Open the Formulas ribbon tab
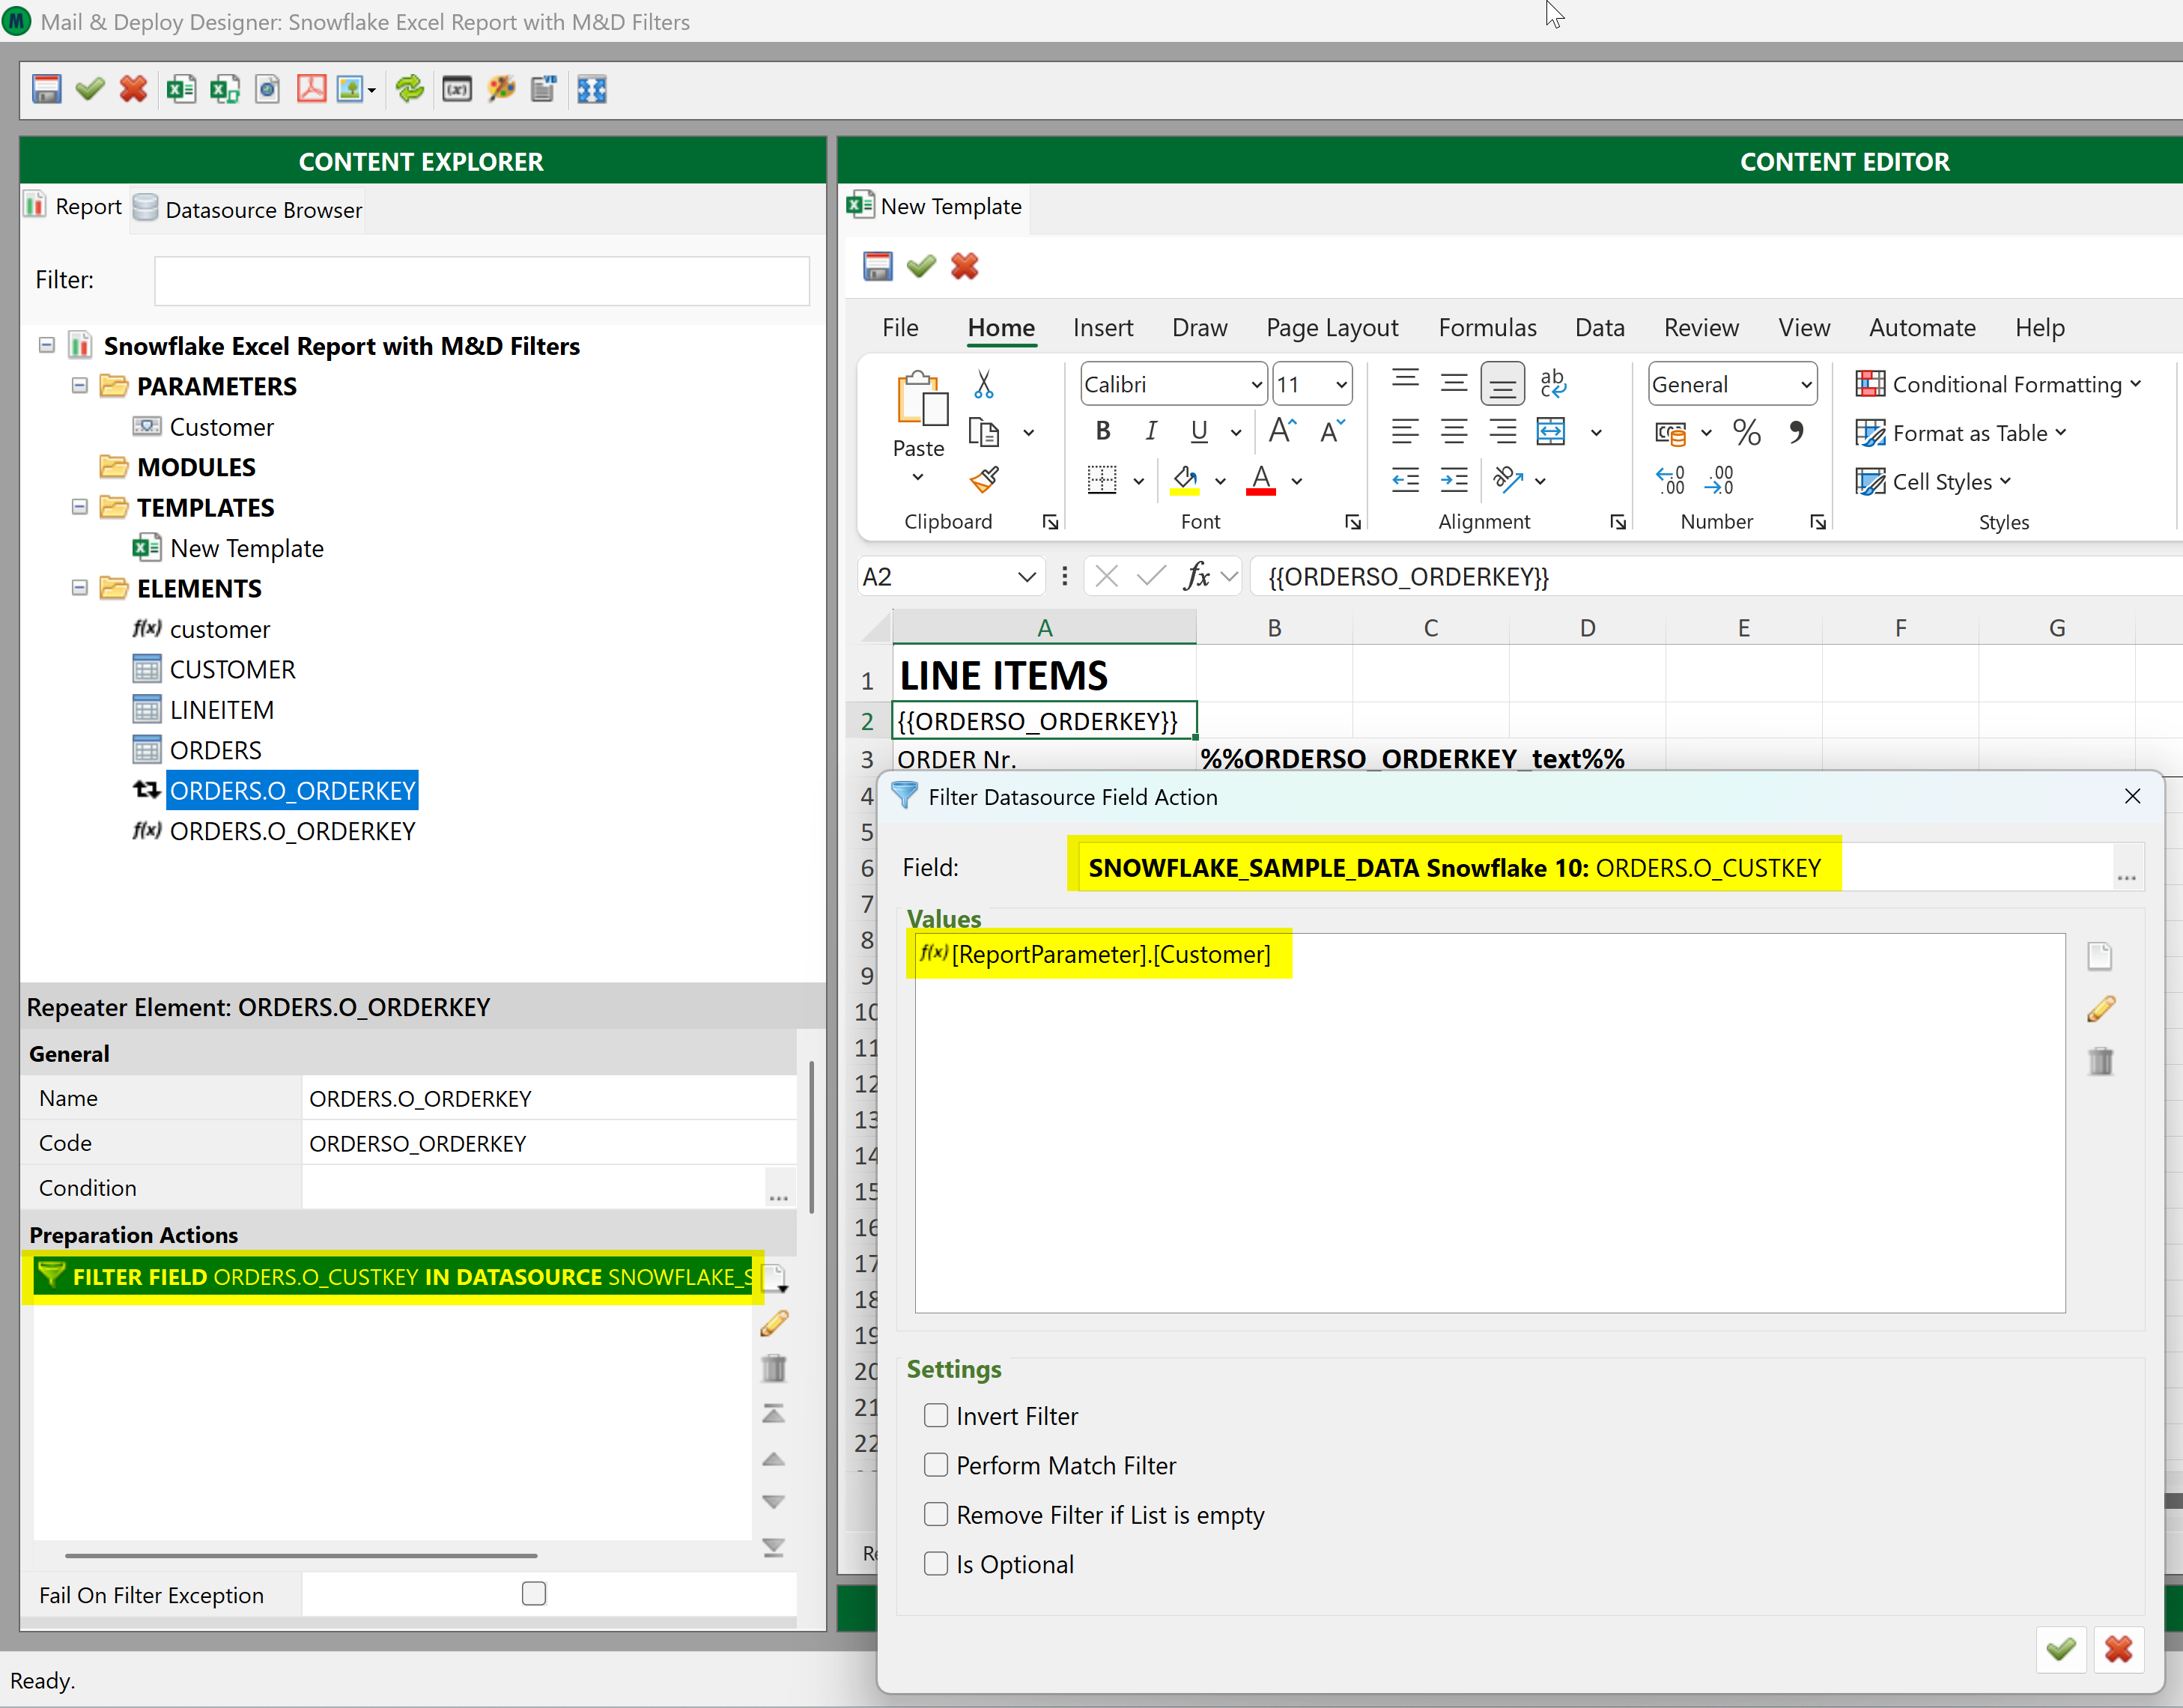The height and width of the screenshot is (1708, 2183). pos(1487,328)
